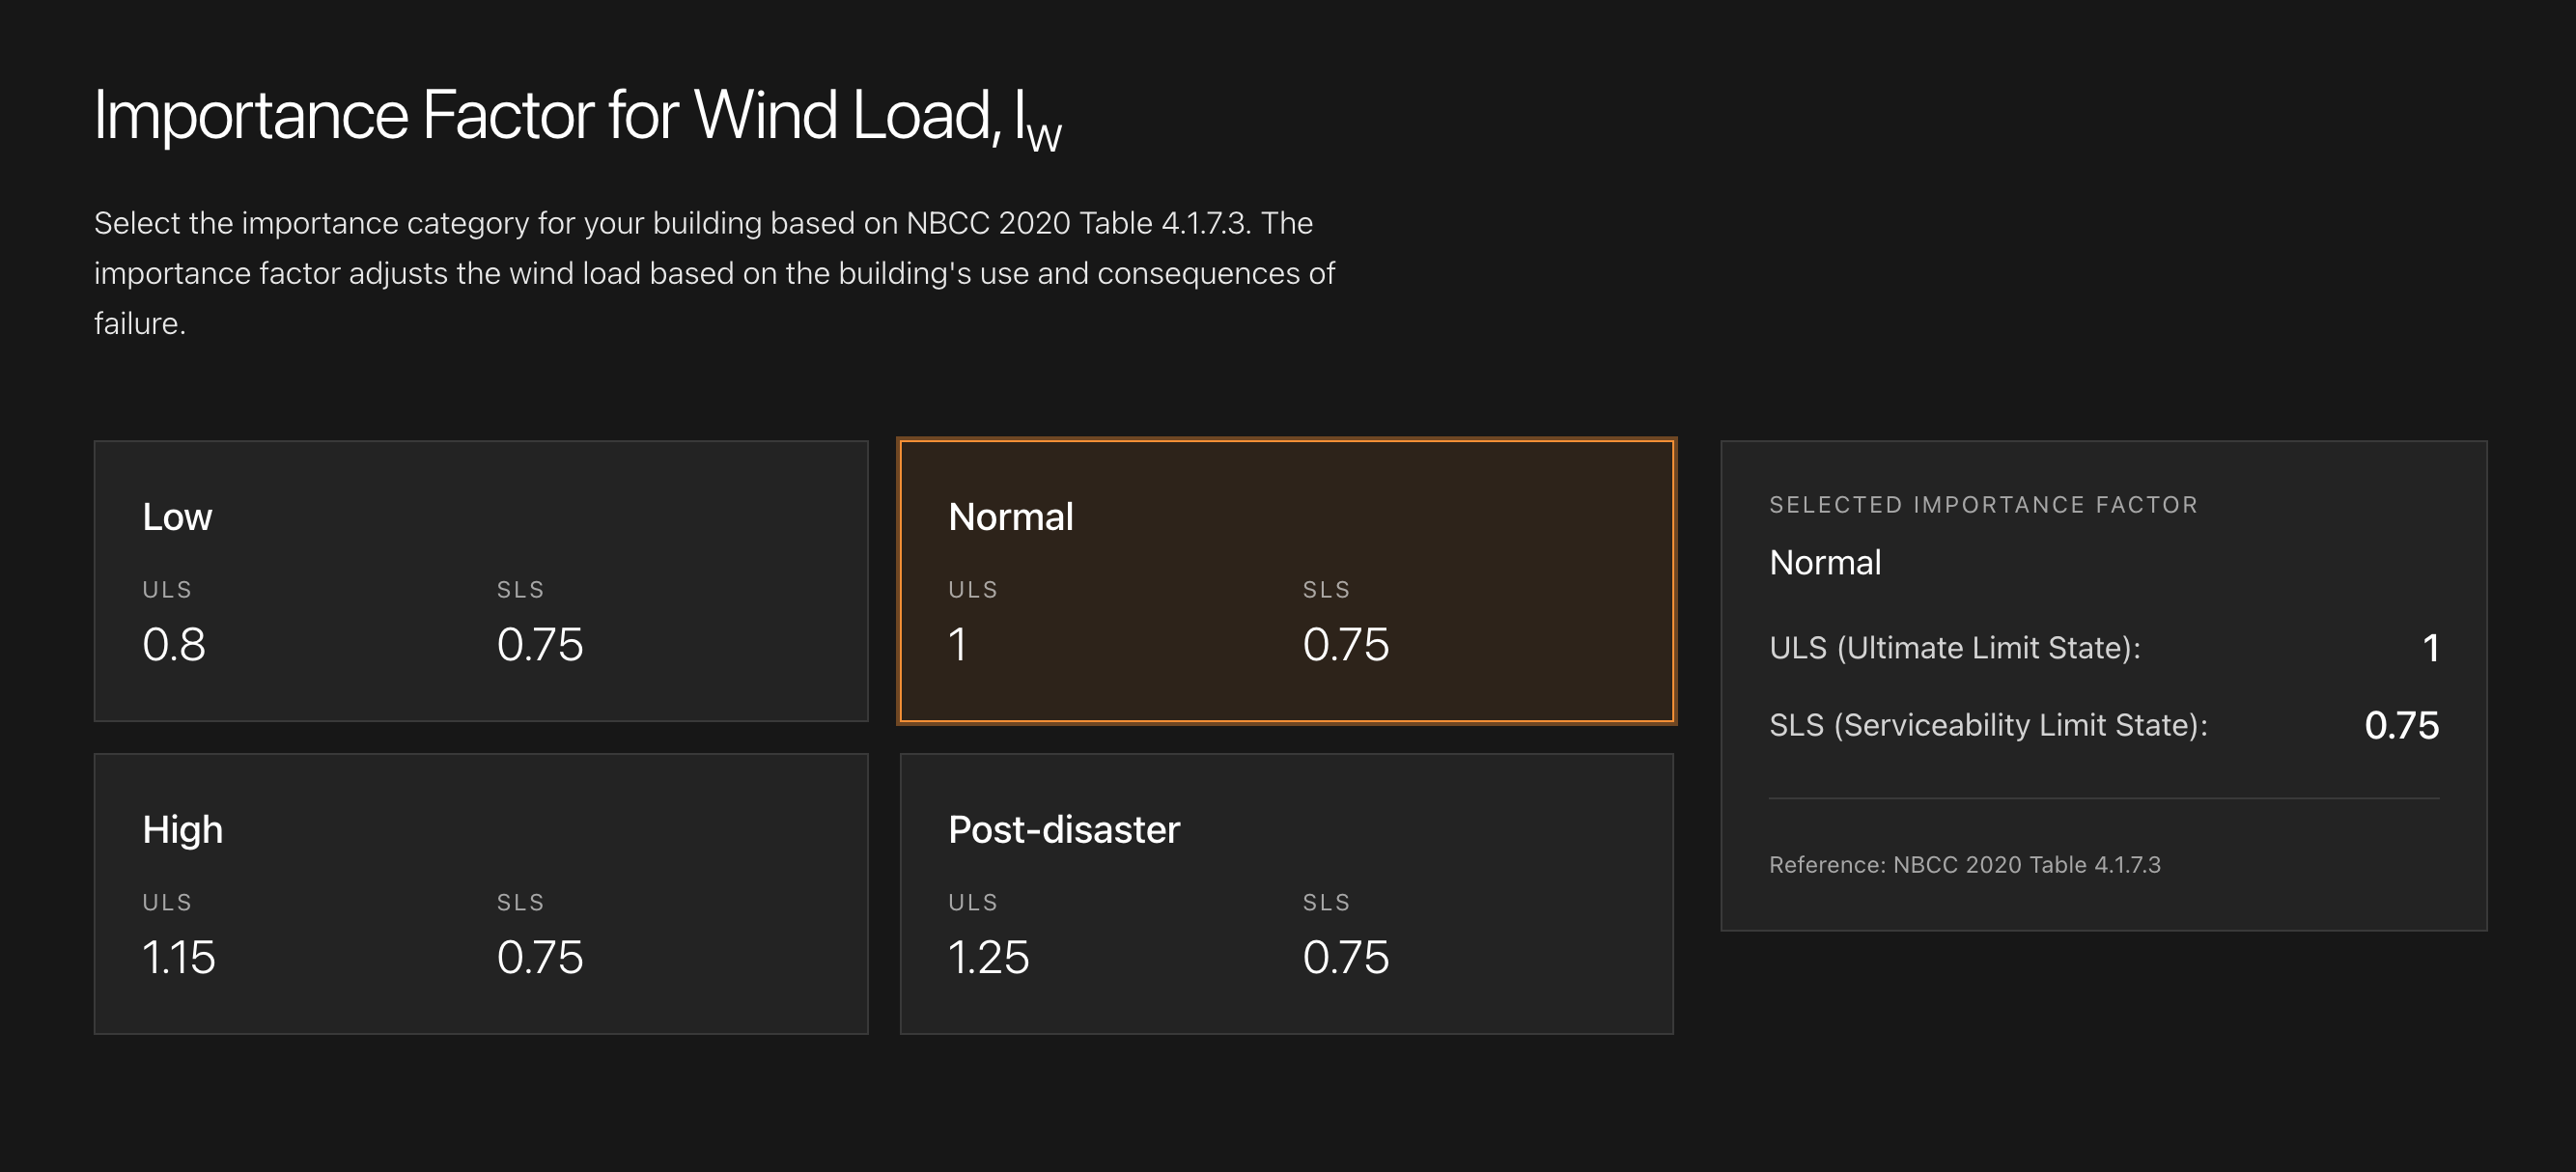The width and height of the screenshot is (2576, 1172).
Task: Click the SLS label inside the Normal card
Action: pyautogui.click(x=1325, y=589)
